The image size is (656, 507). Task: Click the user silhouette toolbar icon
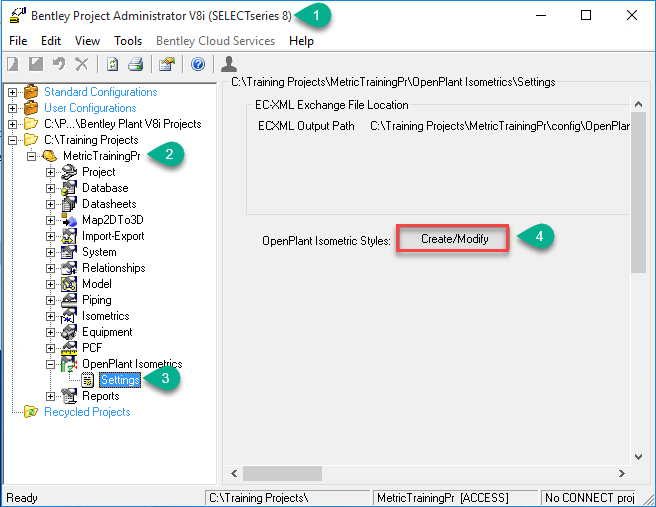coord(229,64)
